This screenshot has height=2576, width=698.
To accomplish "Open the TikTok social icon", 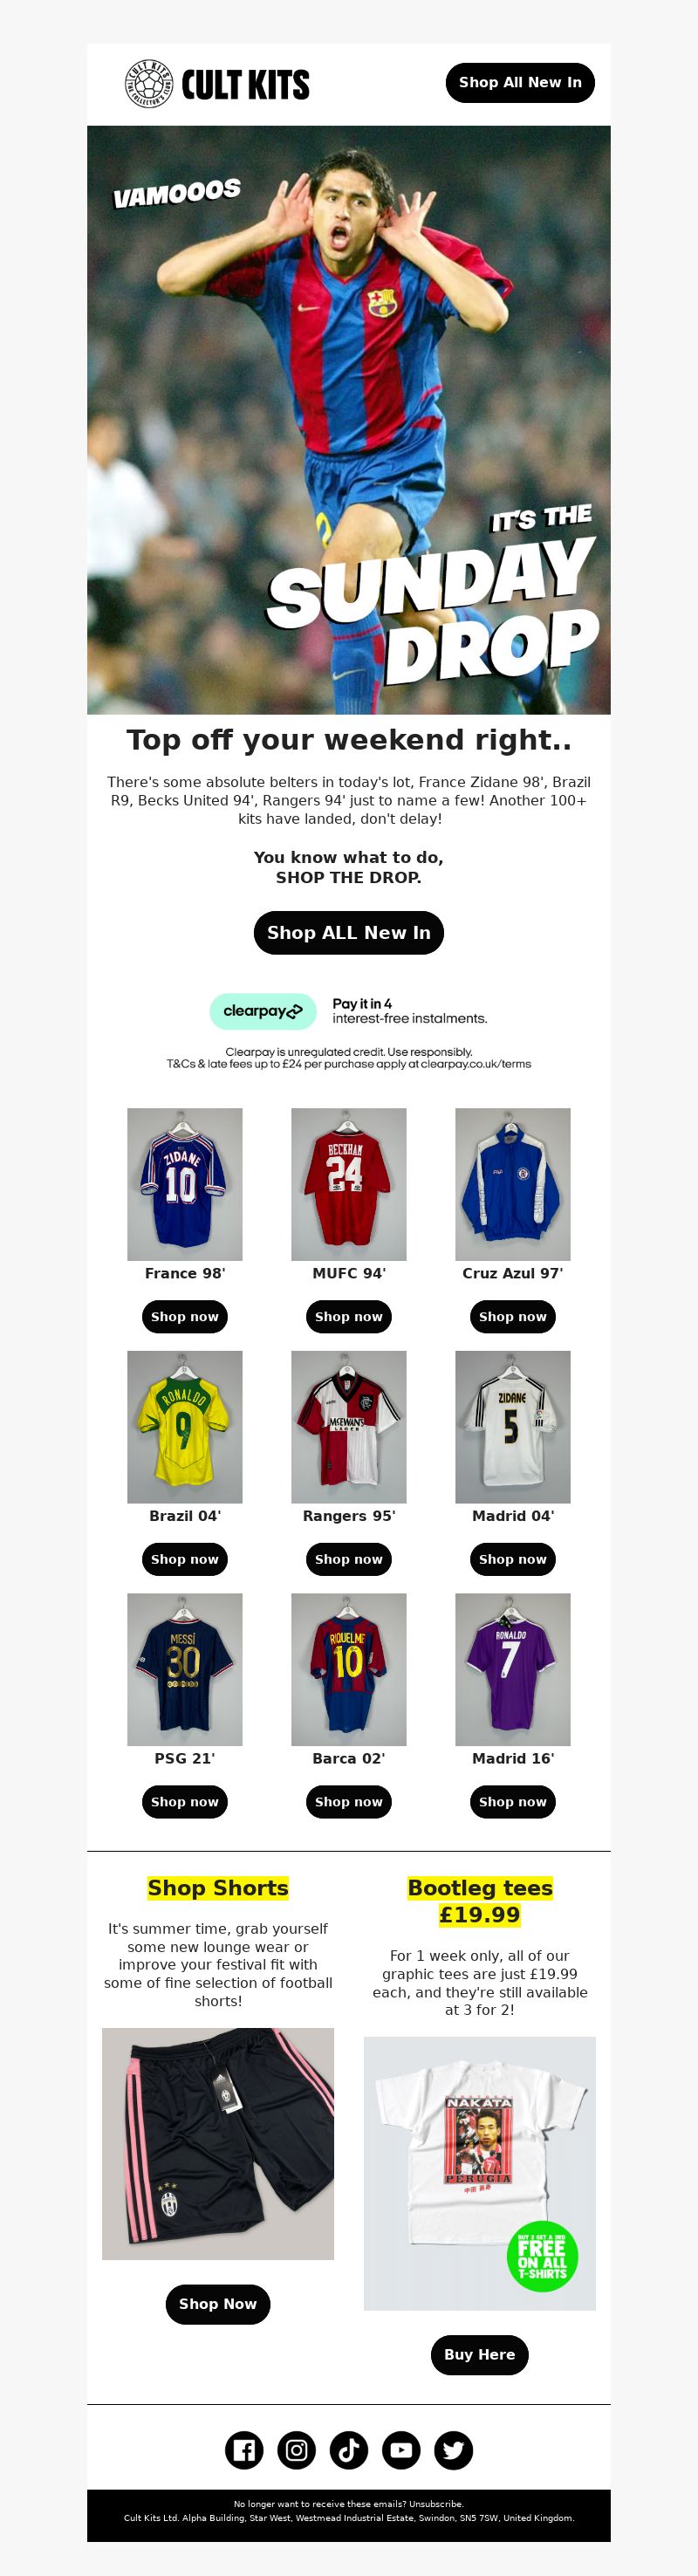I will pos(349,2449).
